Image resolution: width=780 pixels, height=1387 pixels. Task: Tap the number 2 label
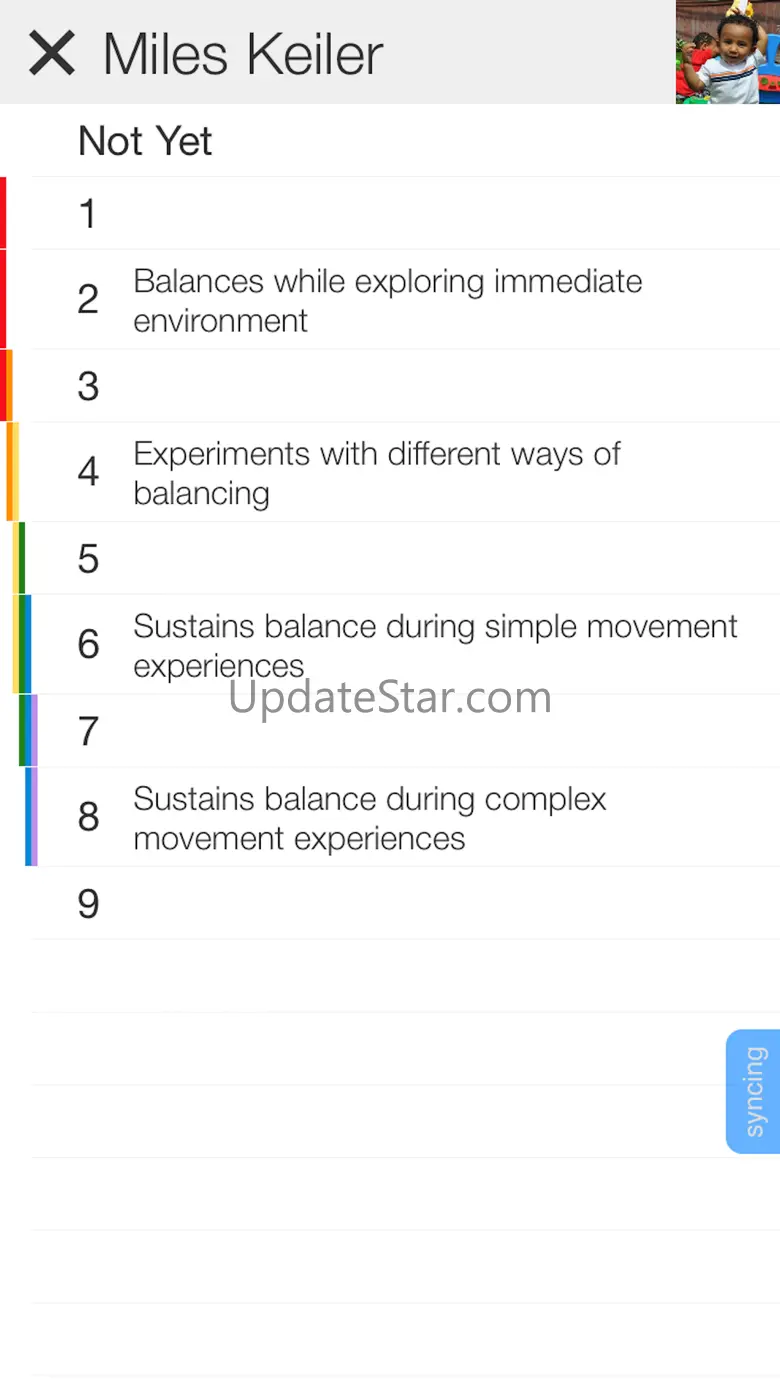(x=88, y=300)
